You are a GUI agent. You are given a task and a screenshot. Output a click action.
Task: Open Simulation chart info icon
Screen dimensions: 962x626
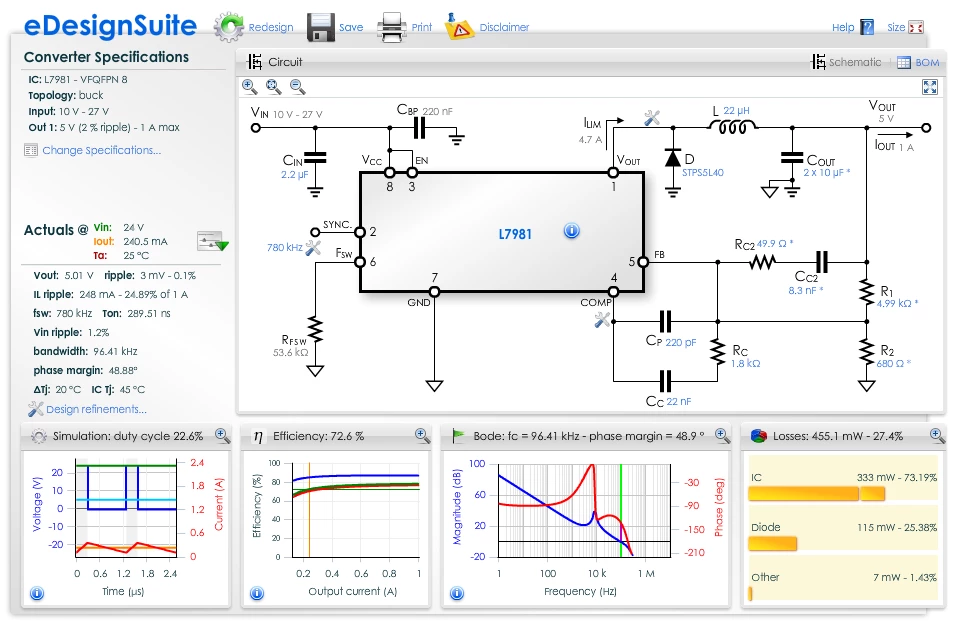pos(37,593)
